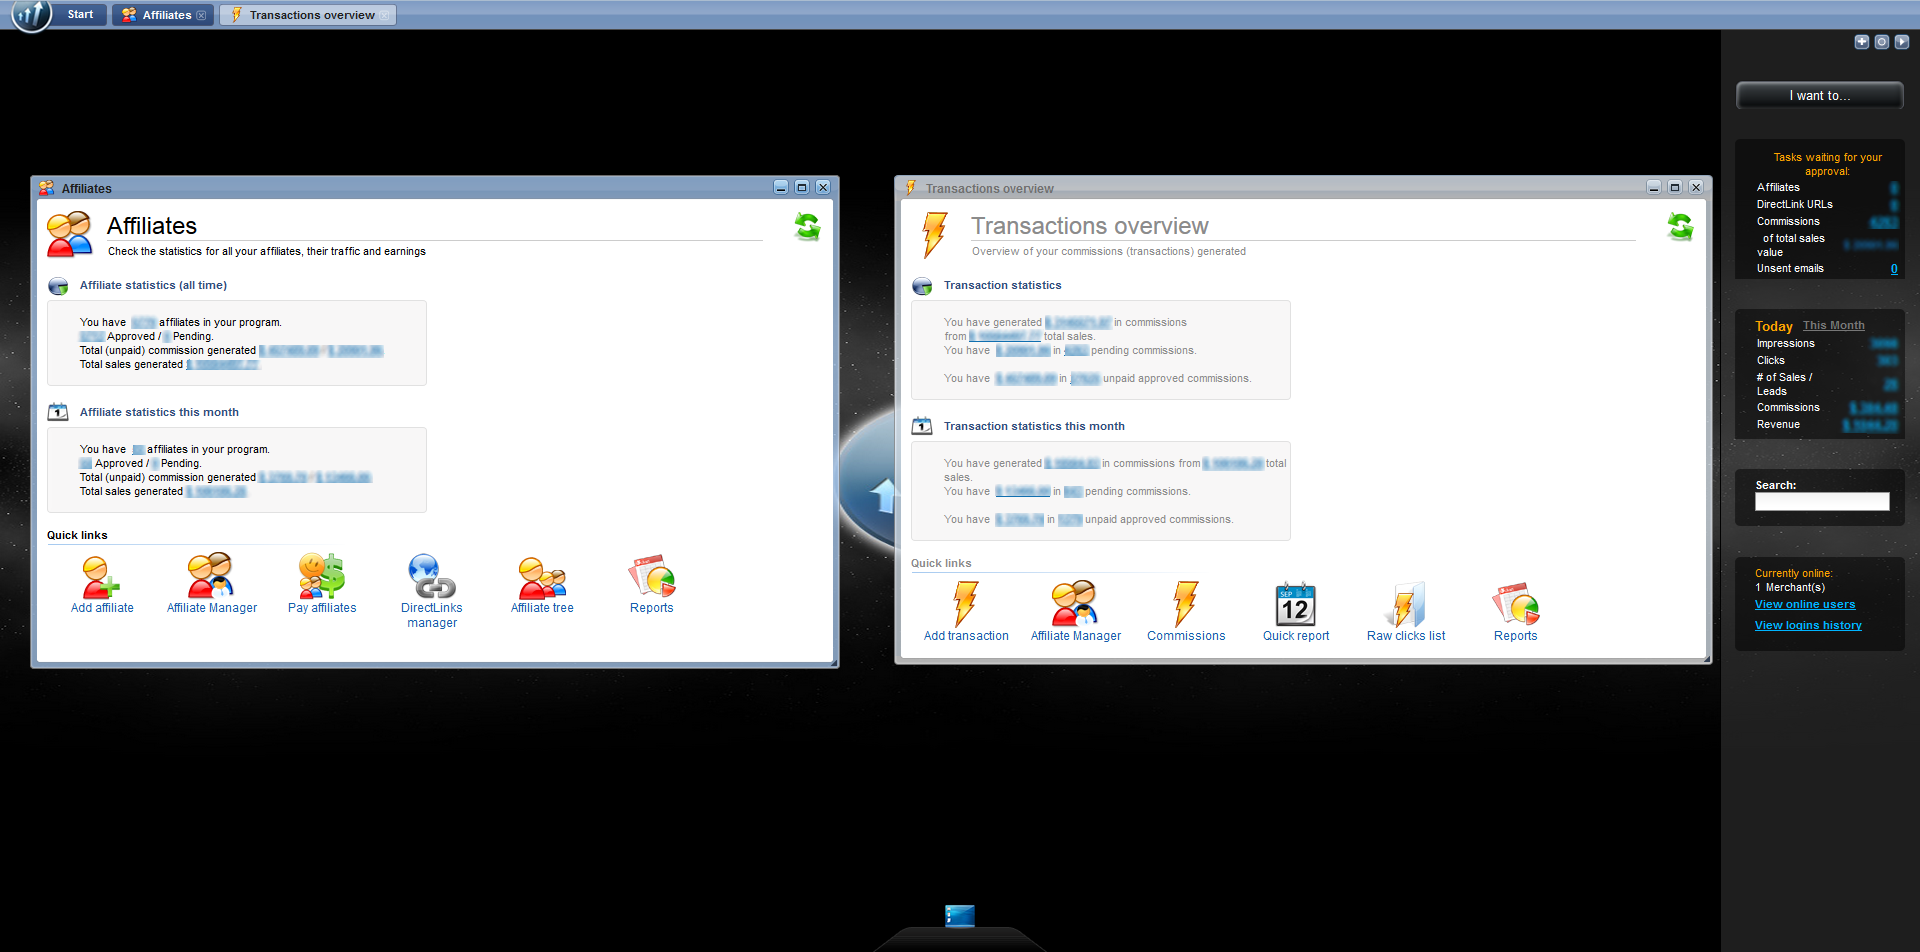Click the Add affiliate text link
Viewport: 1920px width, 952px height.
click(x=102, y=608)
